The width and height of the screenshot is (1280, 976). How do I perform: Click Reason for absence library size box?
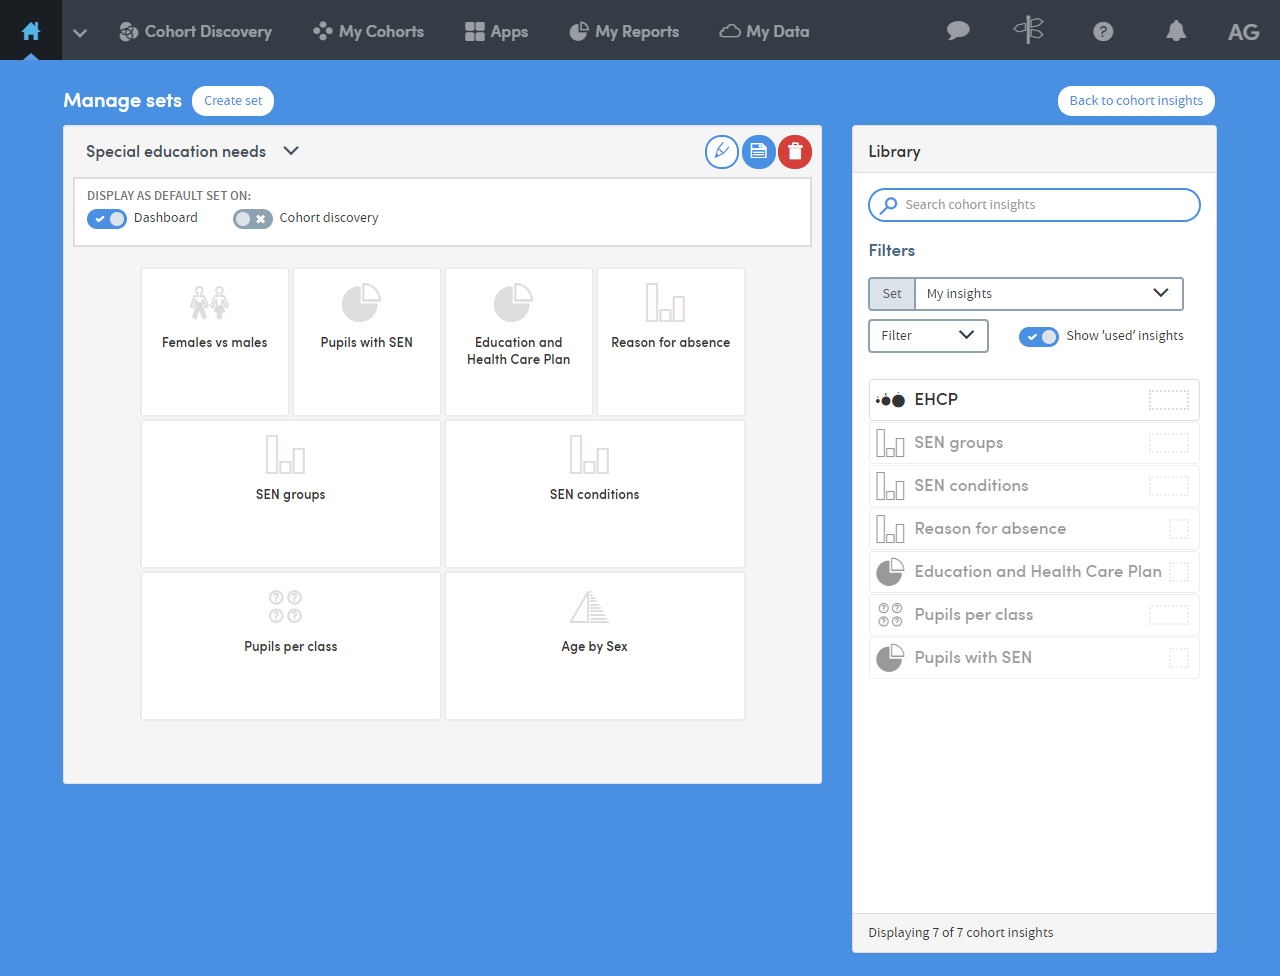[1179, 529]
